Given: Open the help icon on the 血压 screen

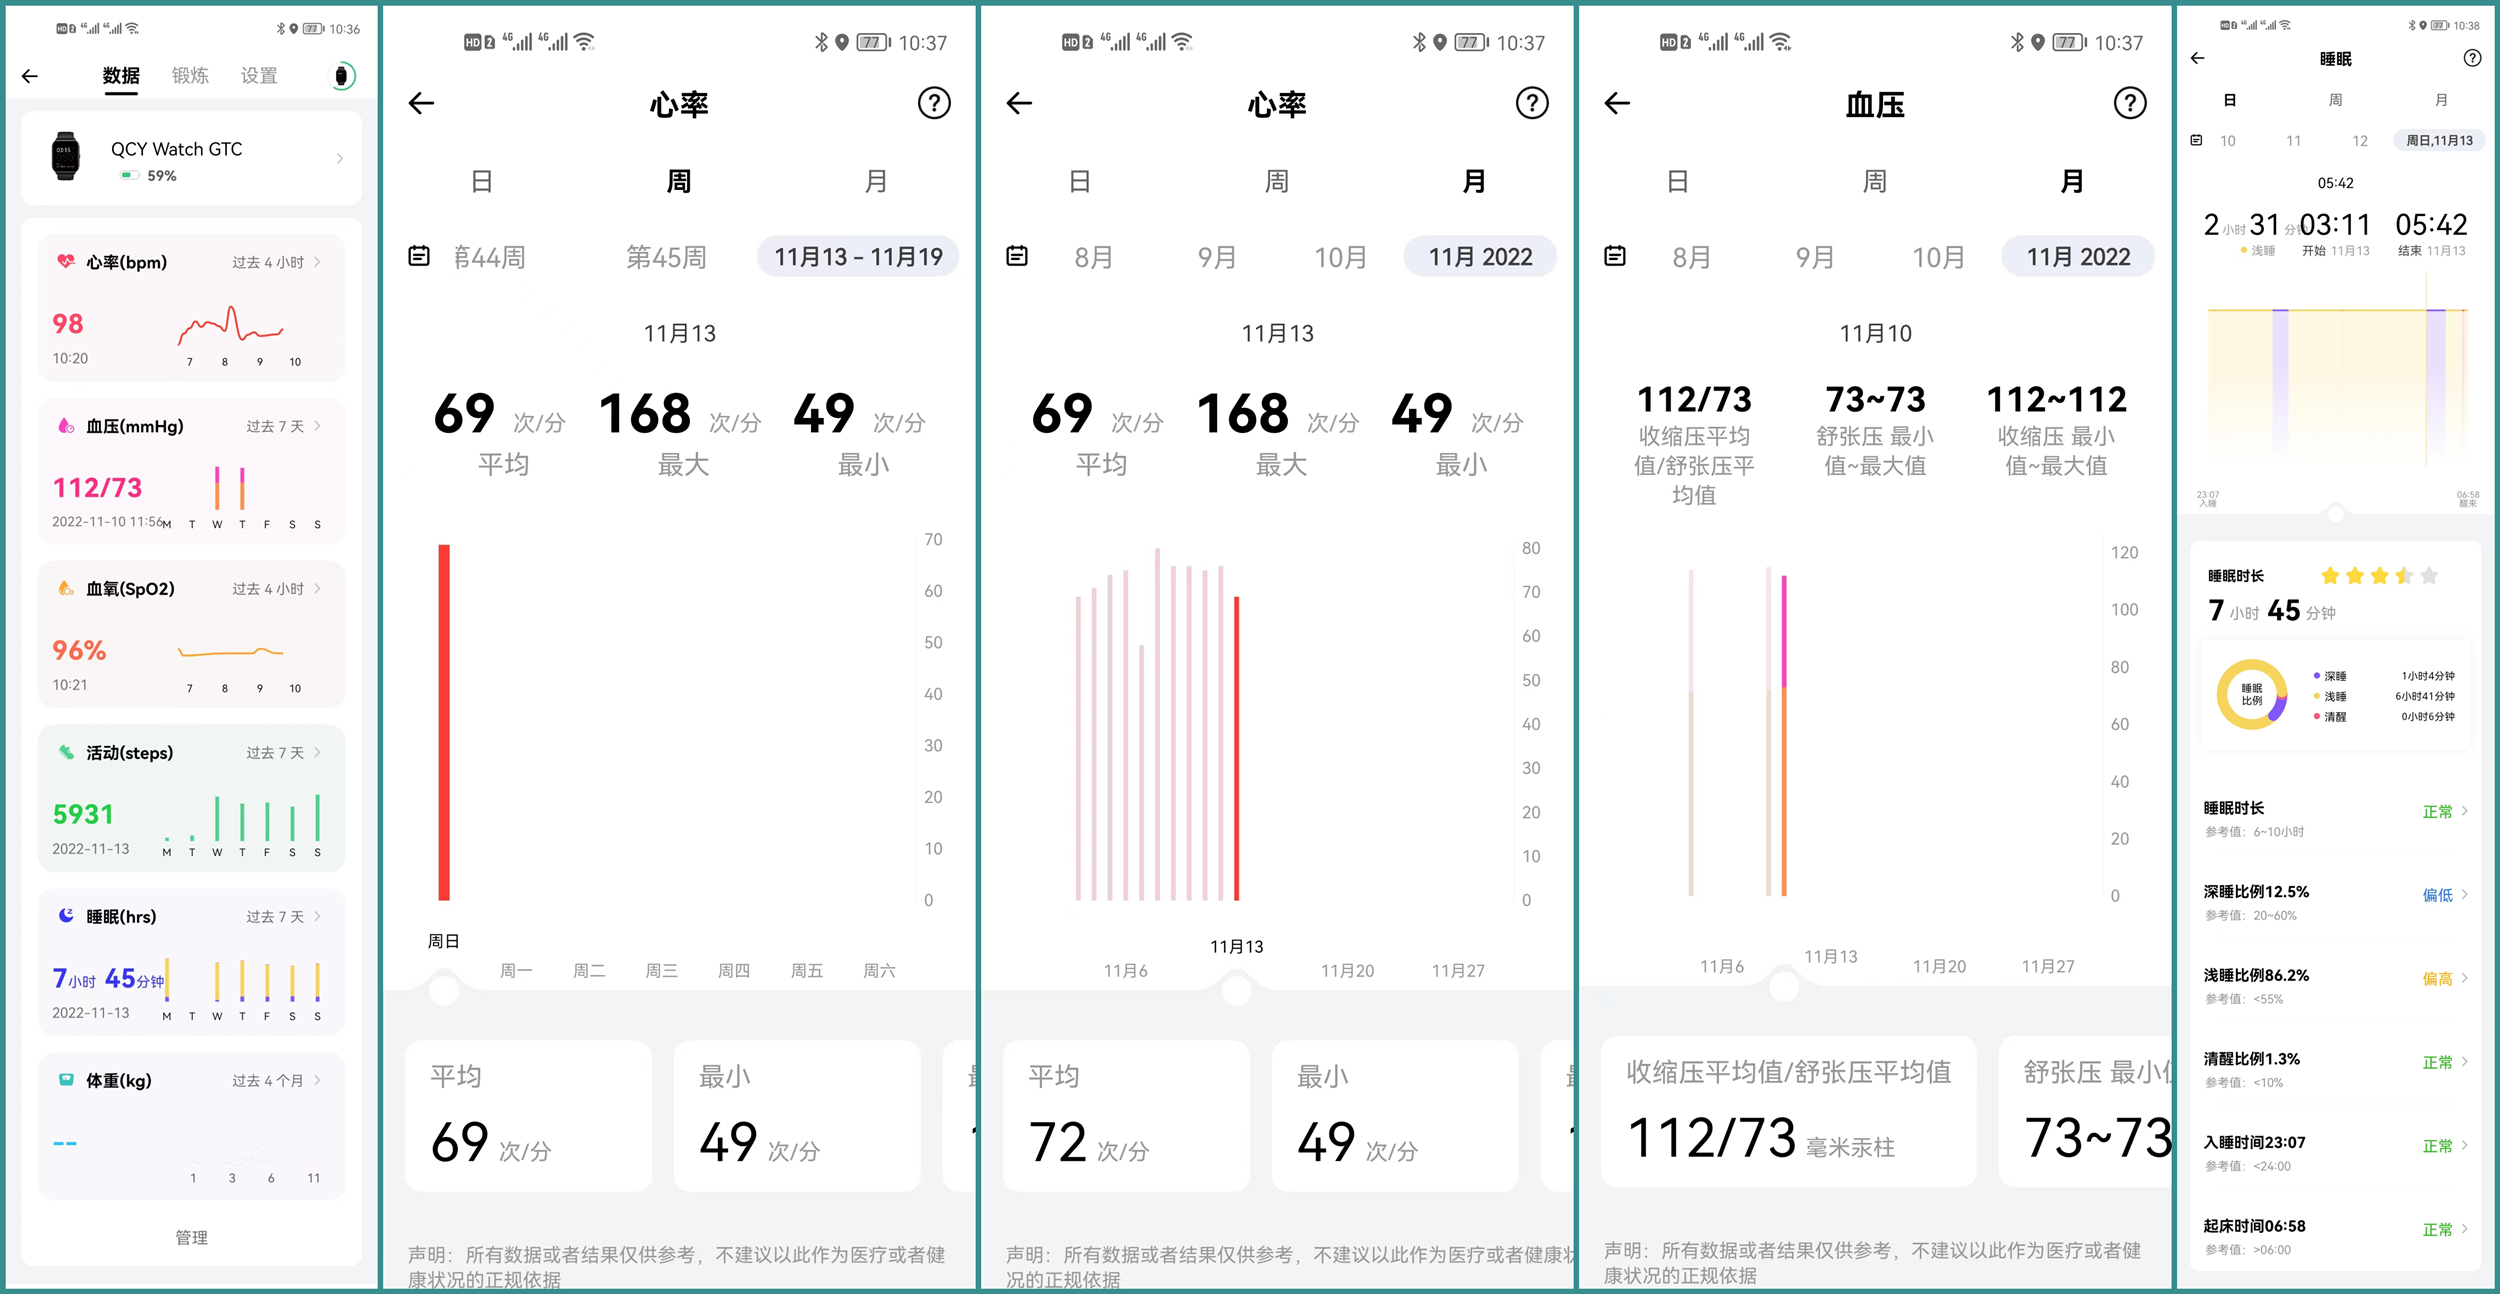Looking at the screenshot, I should pos(2131,103).
